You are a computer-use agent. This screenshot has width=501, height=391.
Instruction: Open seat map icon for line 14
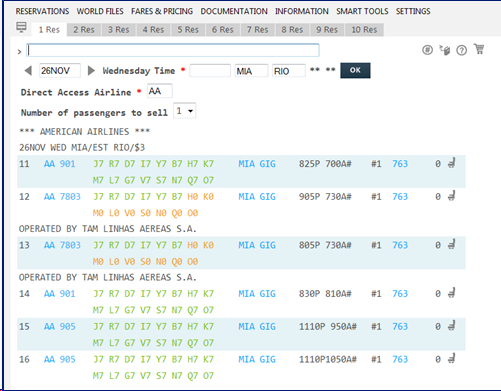pos(451,293)
